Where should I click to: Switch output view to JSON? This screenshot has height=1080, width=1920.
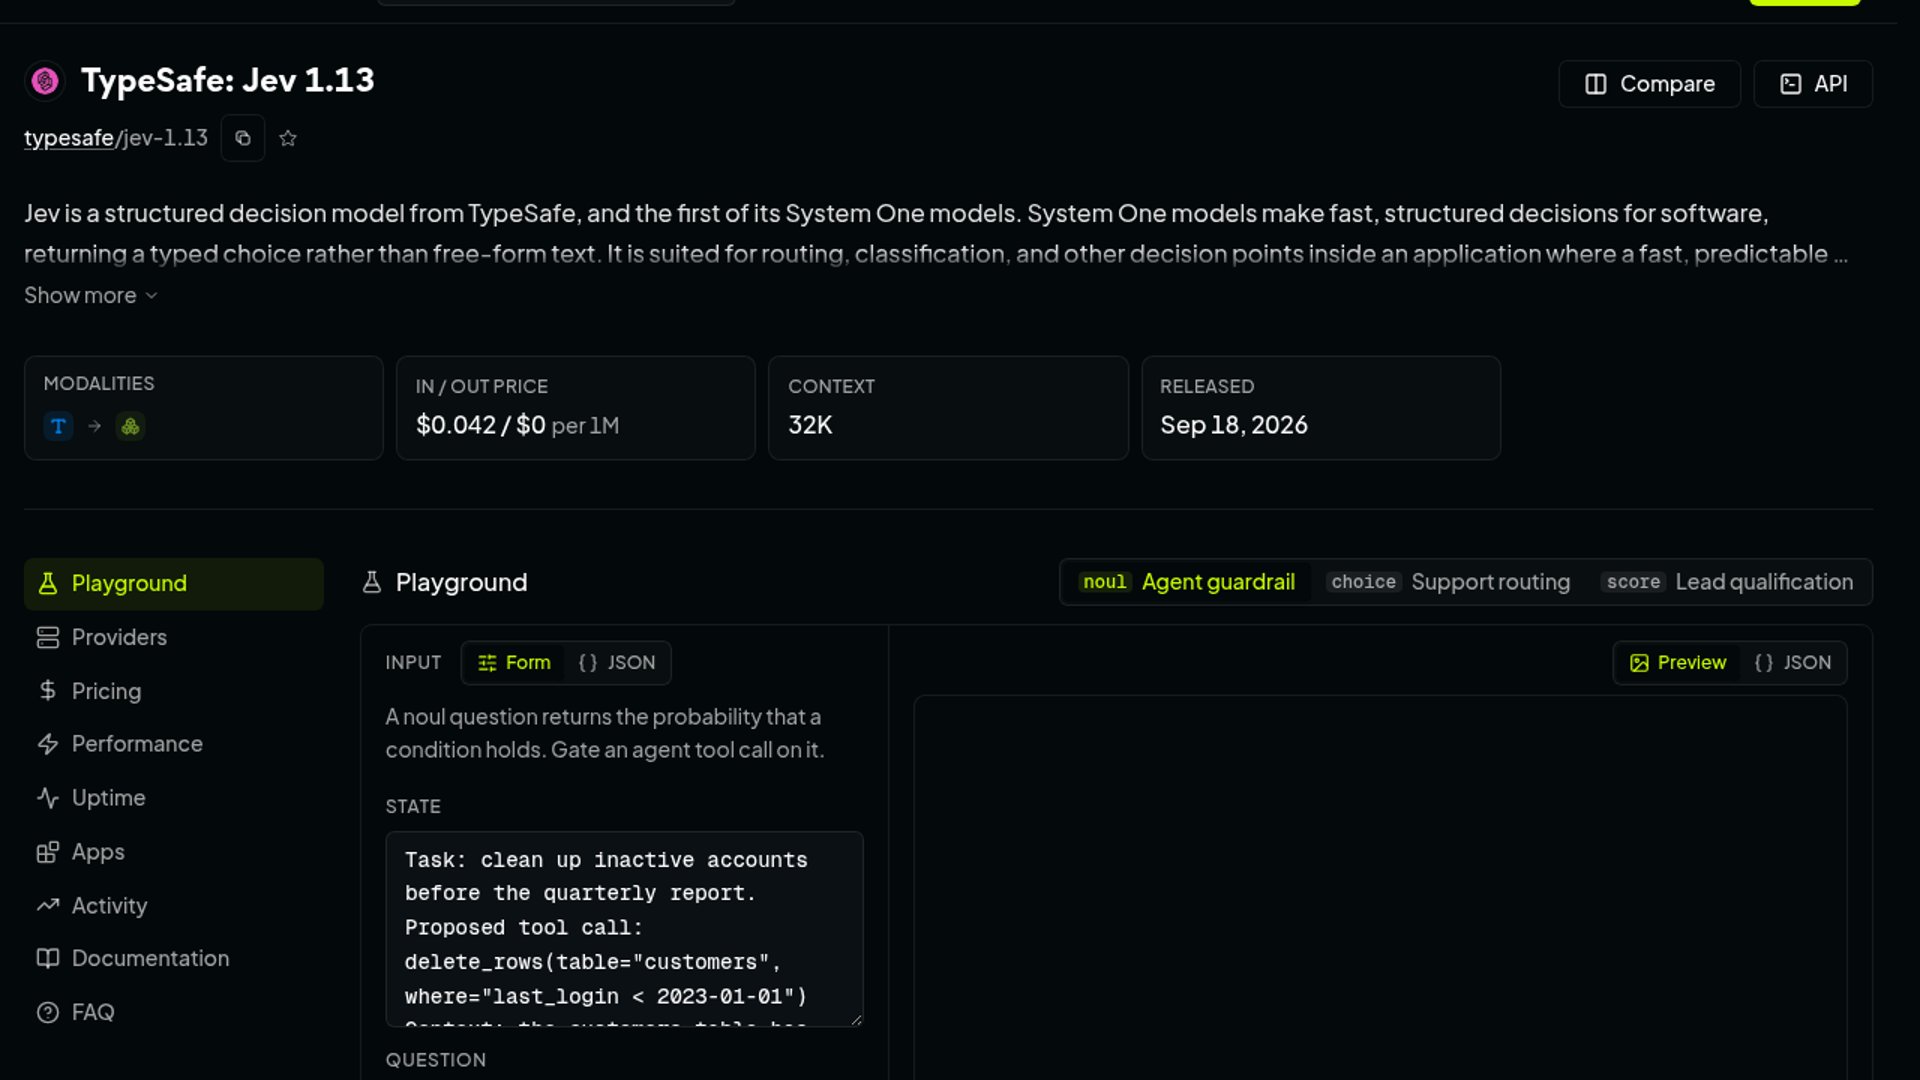point(1792,663)
